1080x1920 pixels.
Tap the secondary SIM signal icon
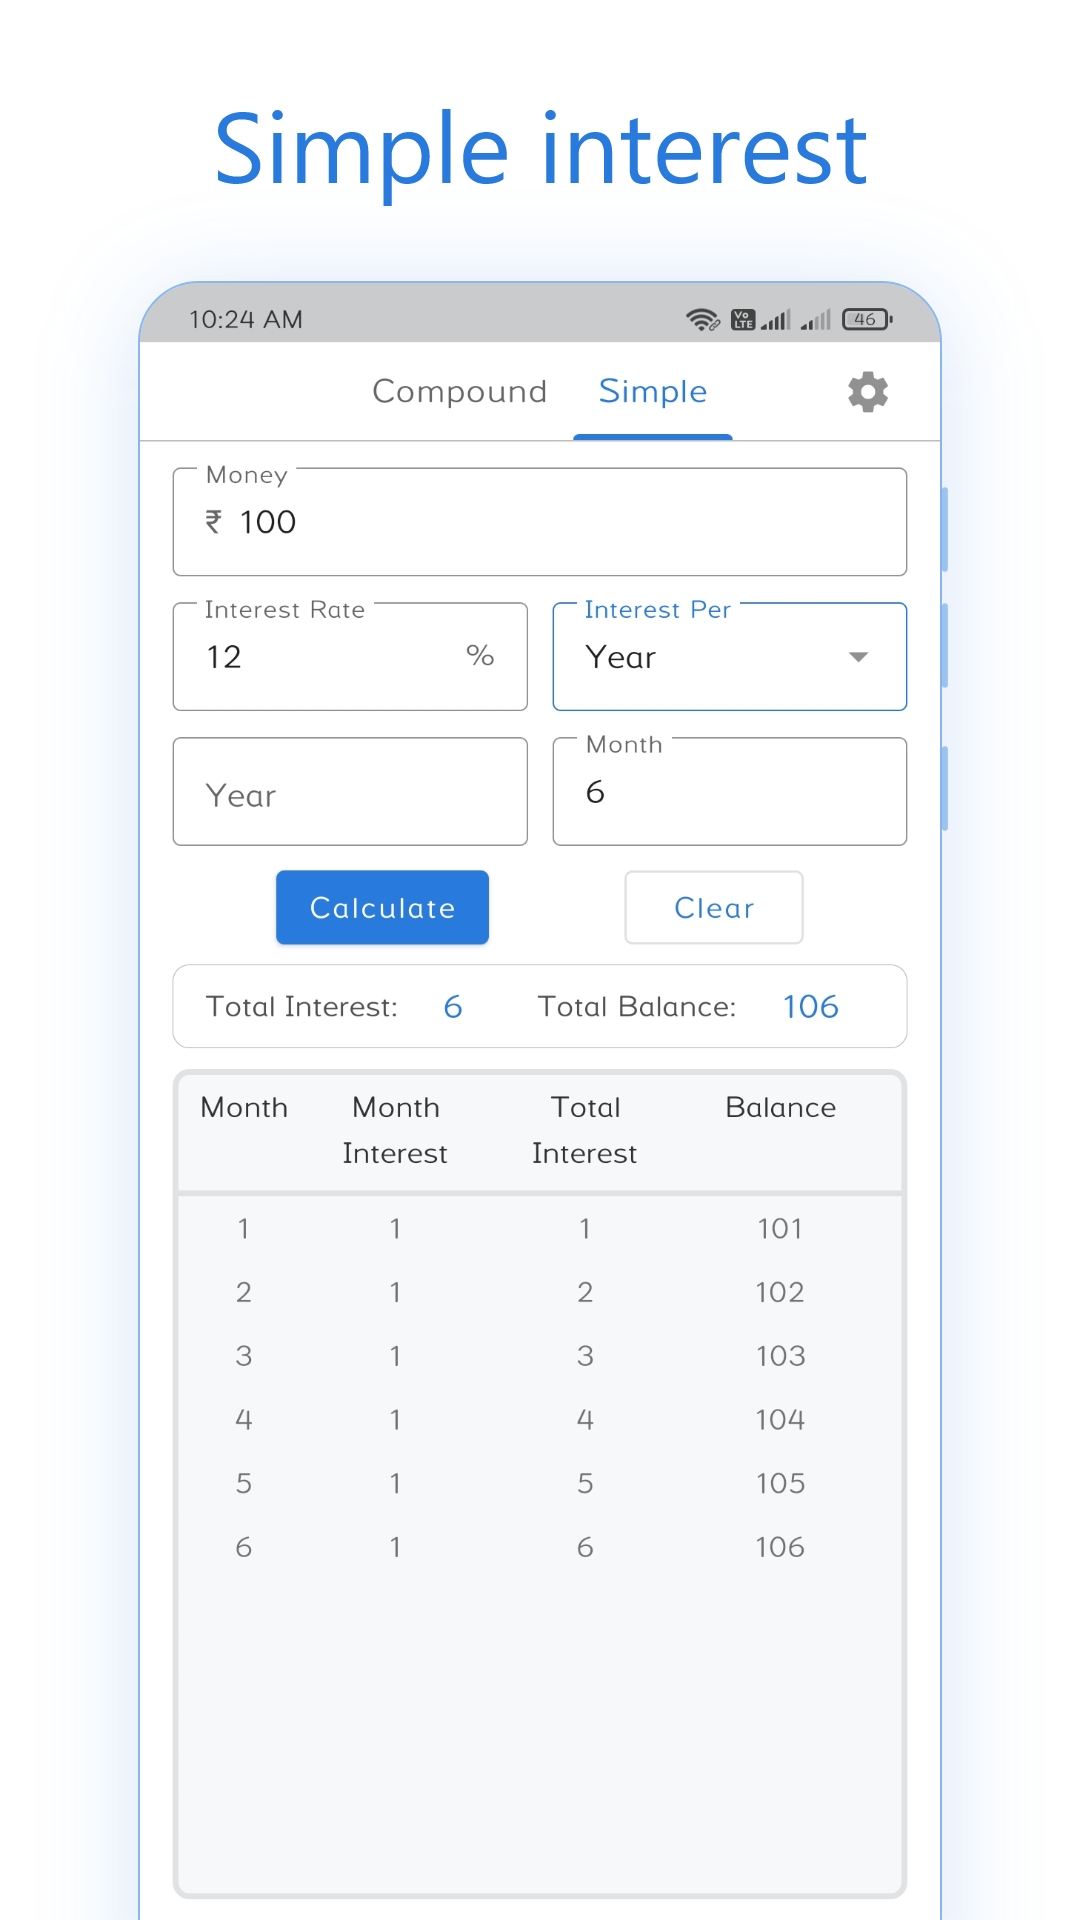click(x=817, y=321)
